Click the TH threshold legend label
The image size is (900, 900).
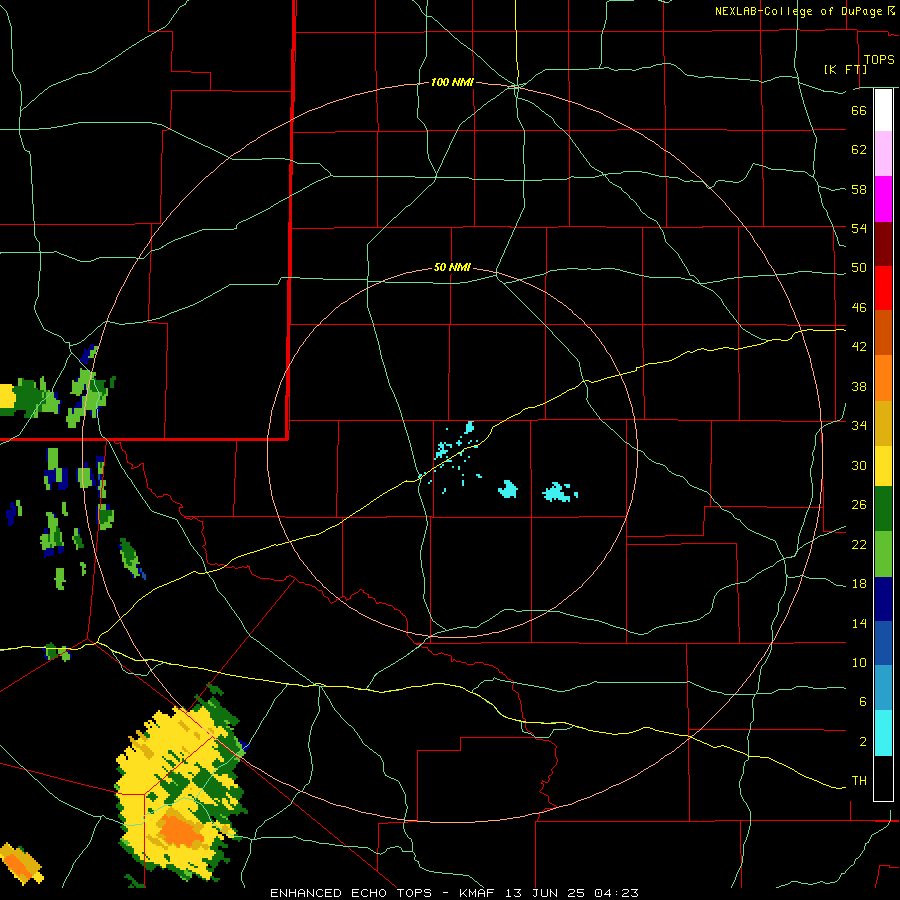(859, 781)
